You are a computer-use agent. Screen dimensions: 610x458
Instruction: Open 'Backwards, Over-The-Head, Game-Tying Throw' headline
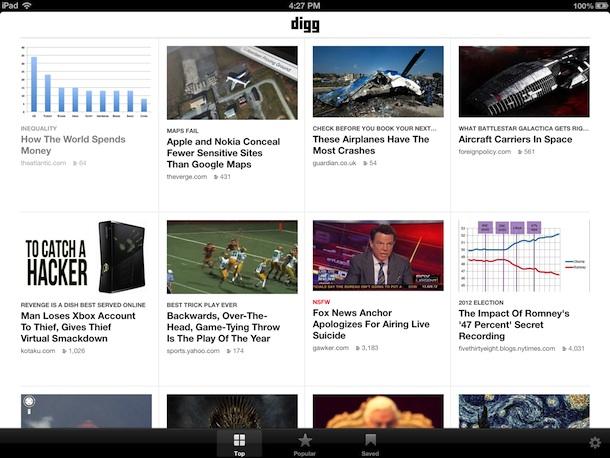coord(223,327)
